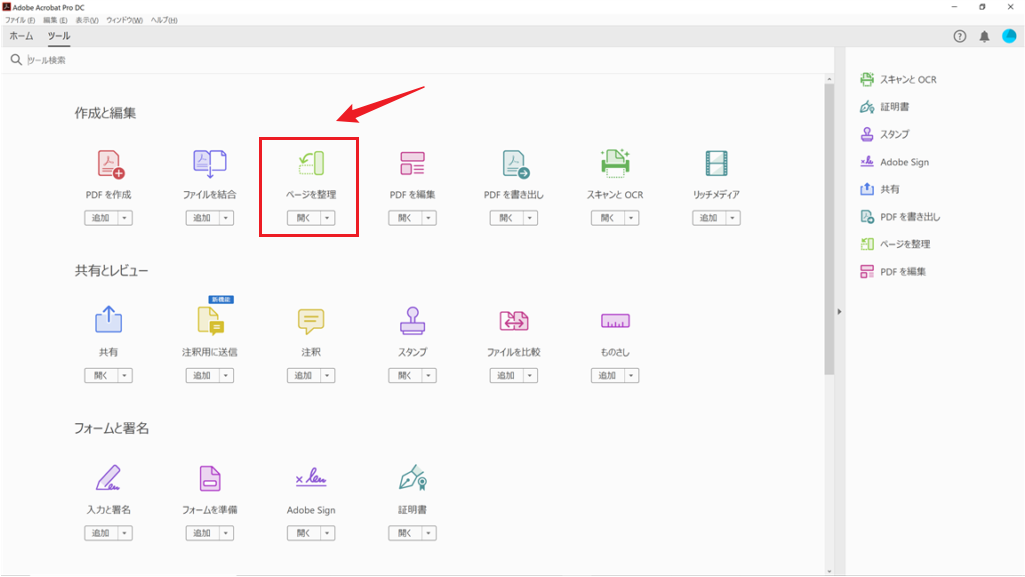Viewport: 1025px width, 577px height.
Task: Select the ページを整理 tool icon
Action: (x=311, y=163)
